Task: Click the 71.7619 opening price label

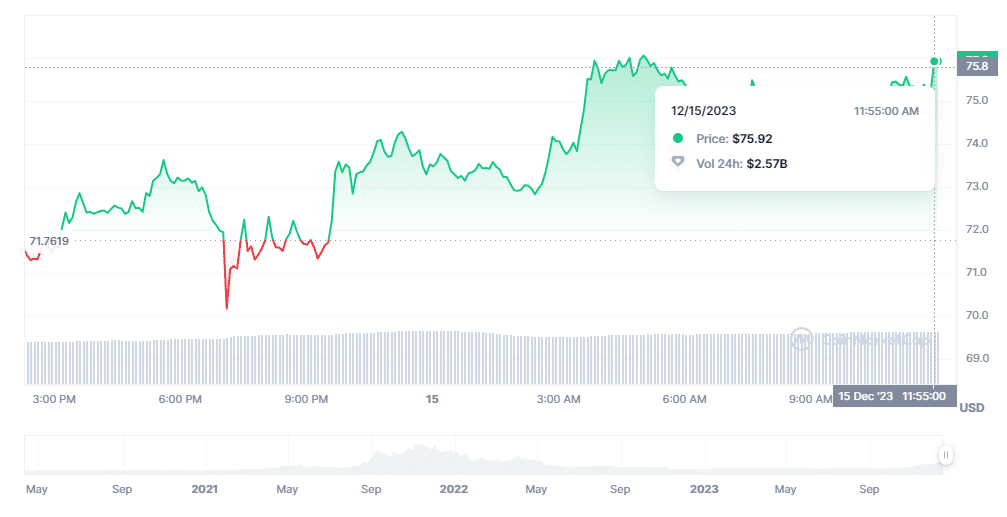Action: 49,241
